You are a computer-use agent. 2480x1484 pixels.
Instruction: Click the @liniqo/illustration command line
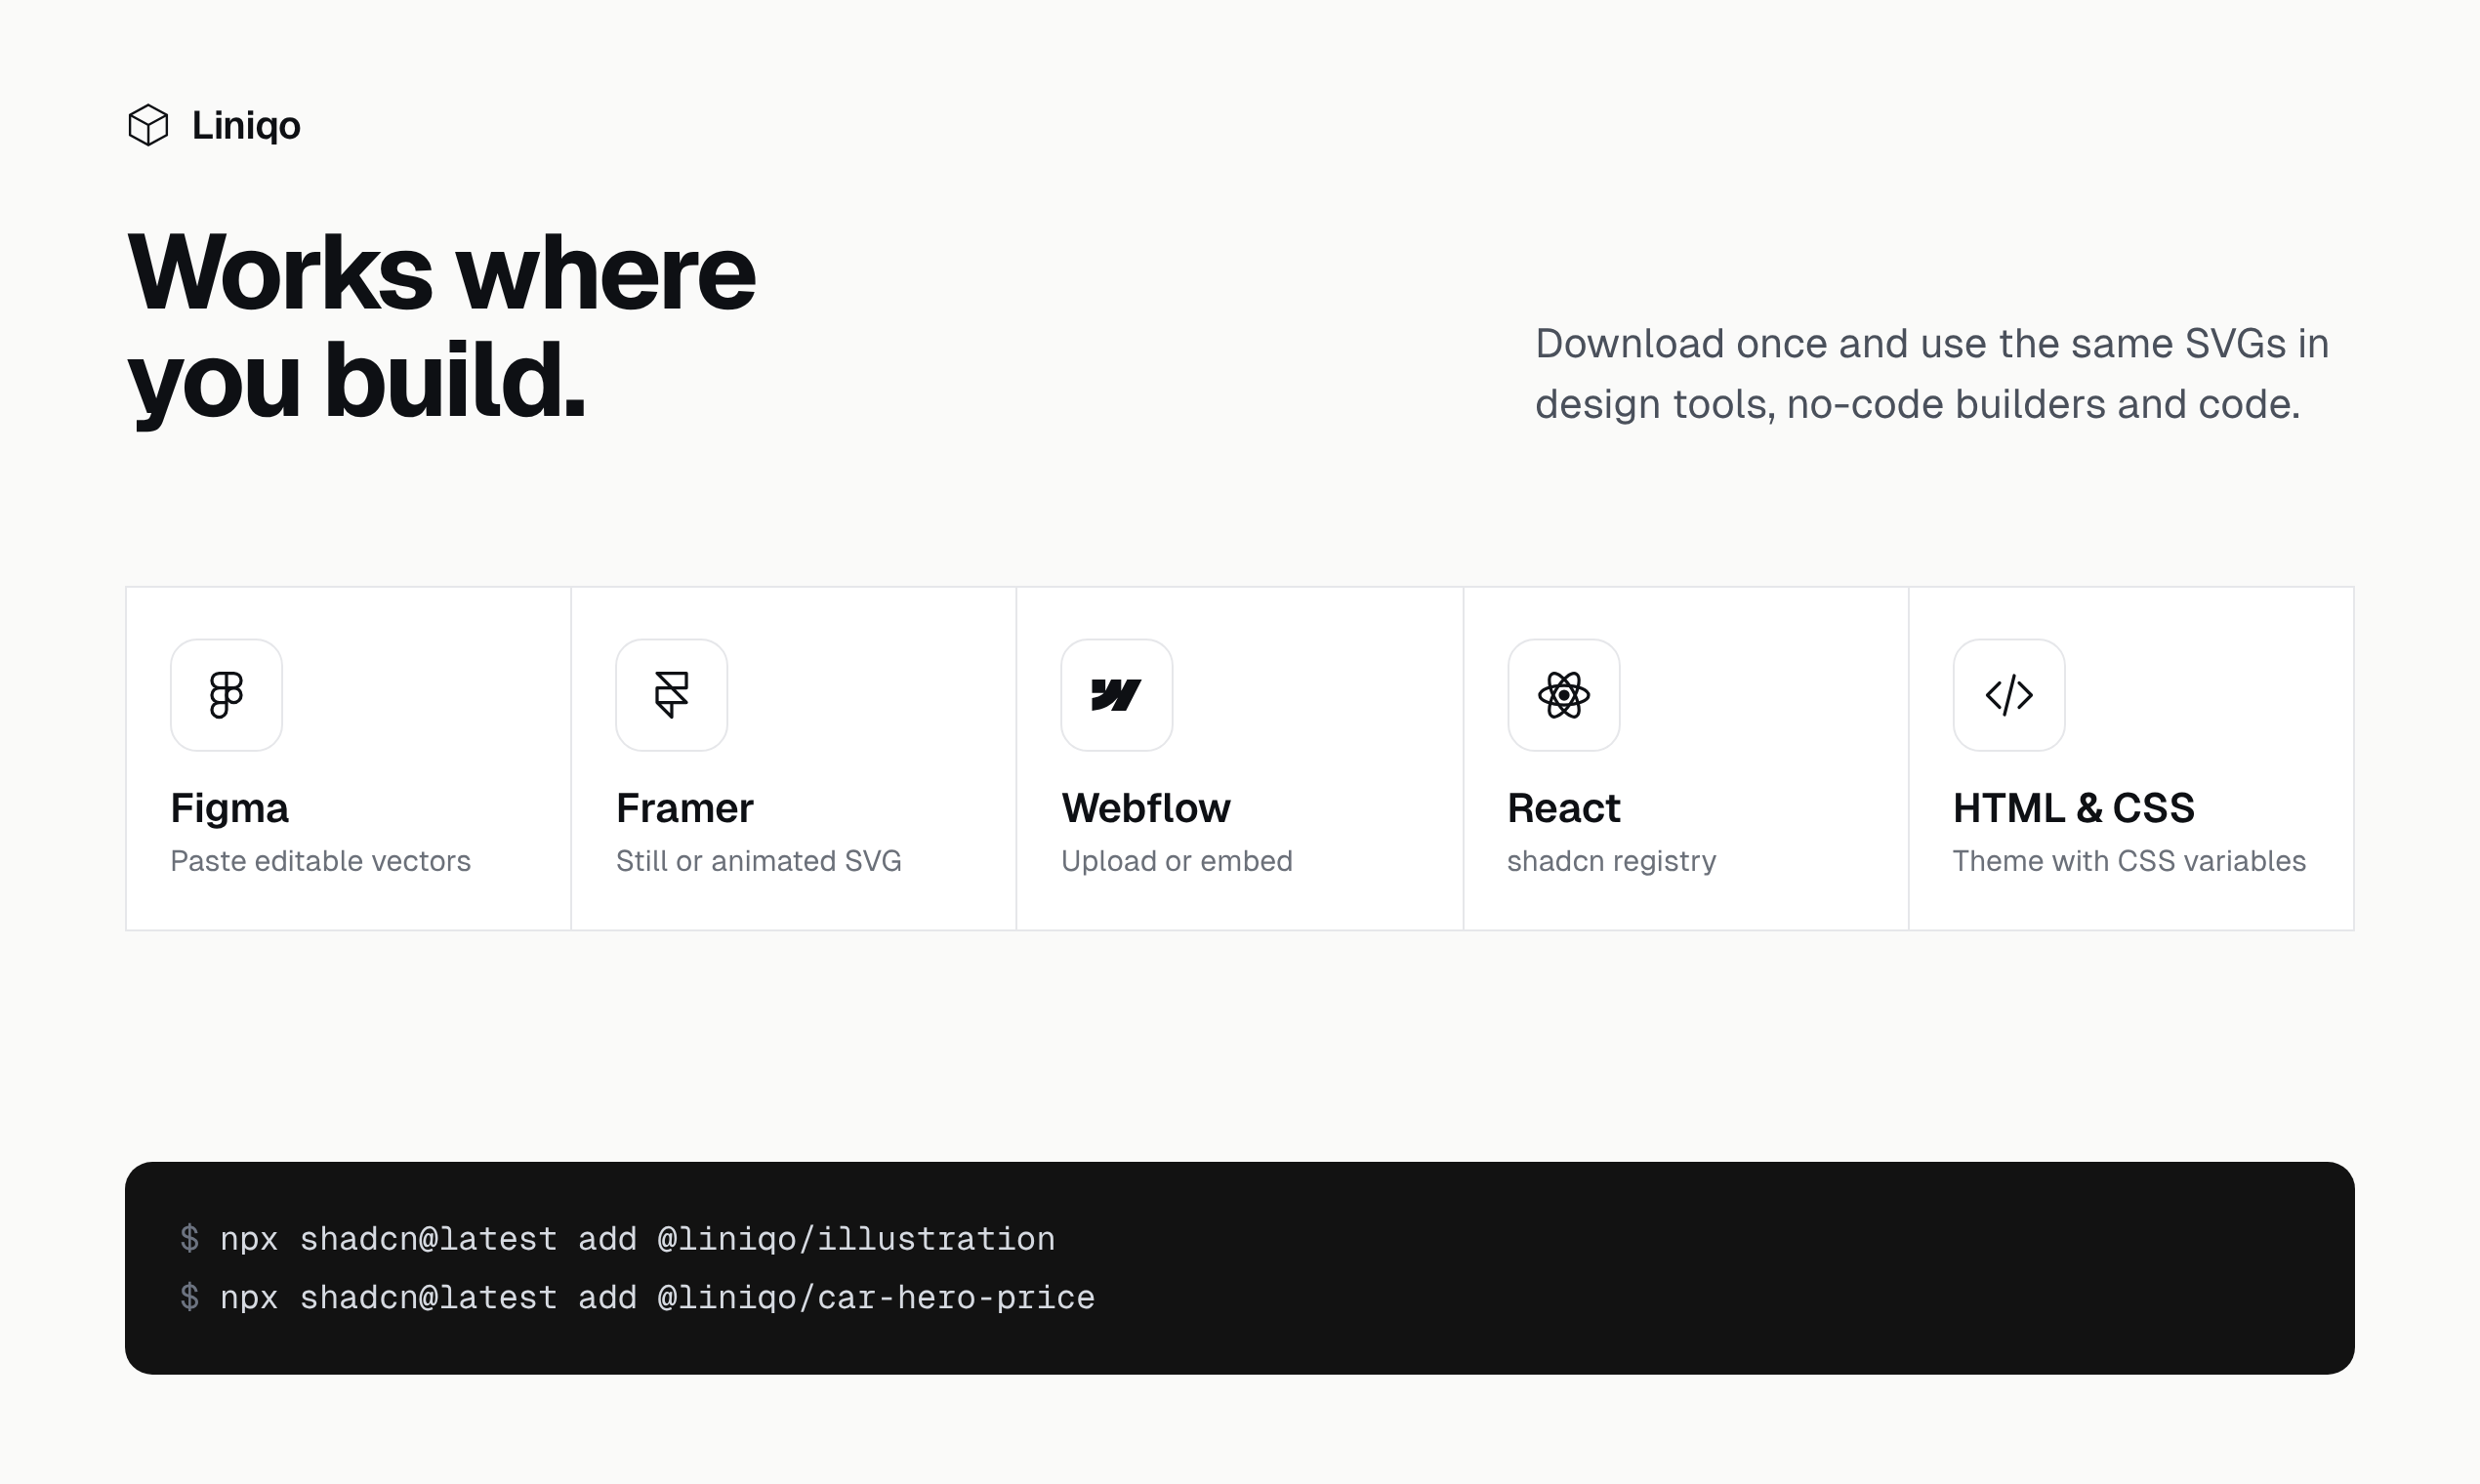(x=617, y=1239)
